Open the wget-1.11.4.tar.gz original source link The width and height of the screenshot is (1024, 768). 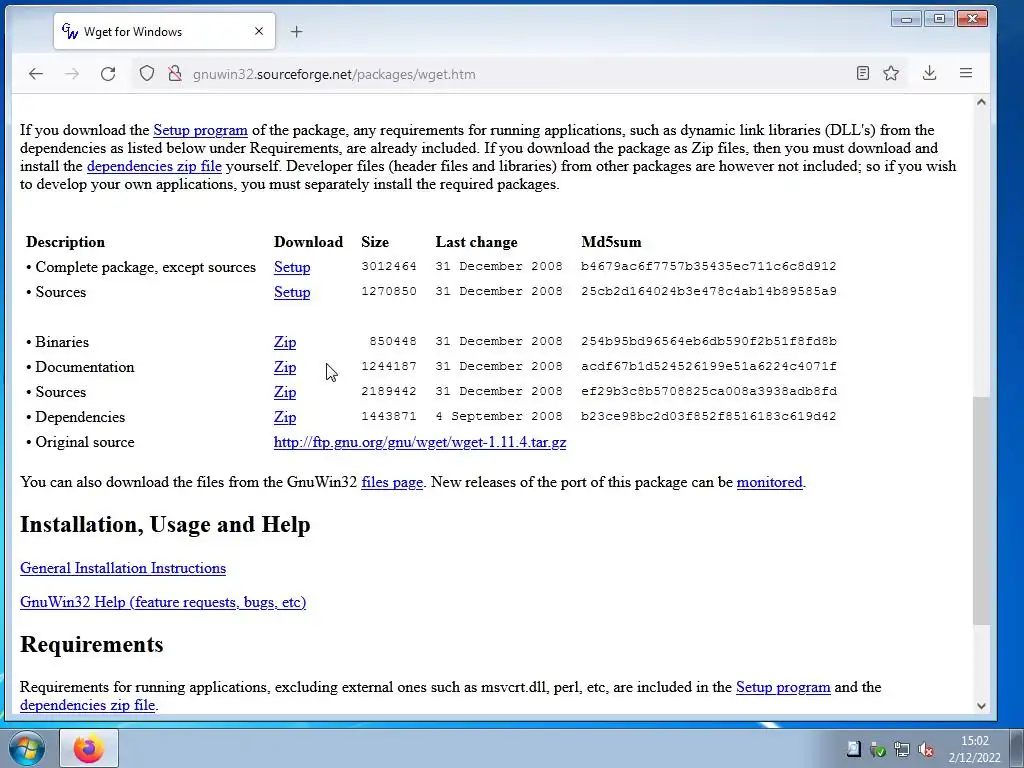[420, 442]
